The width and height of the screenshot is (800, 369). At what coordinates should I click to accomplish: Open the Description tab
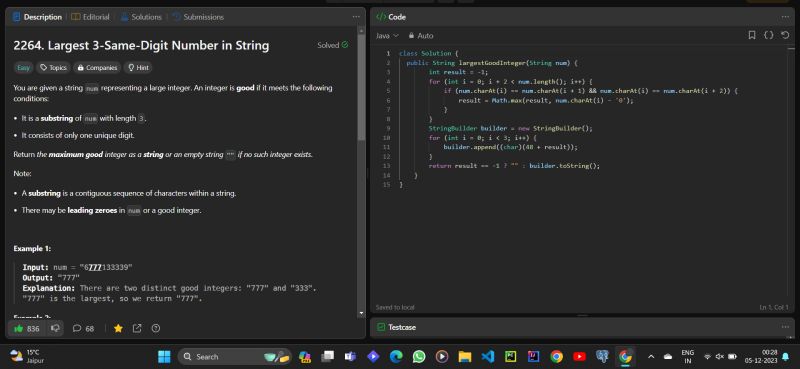pos(37,17)
